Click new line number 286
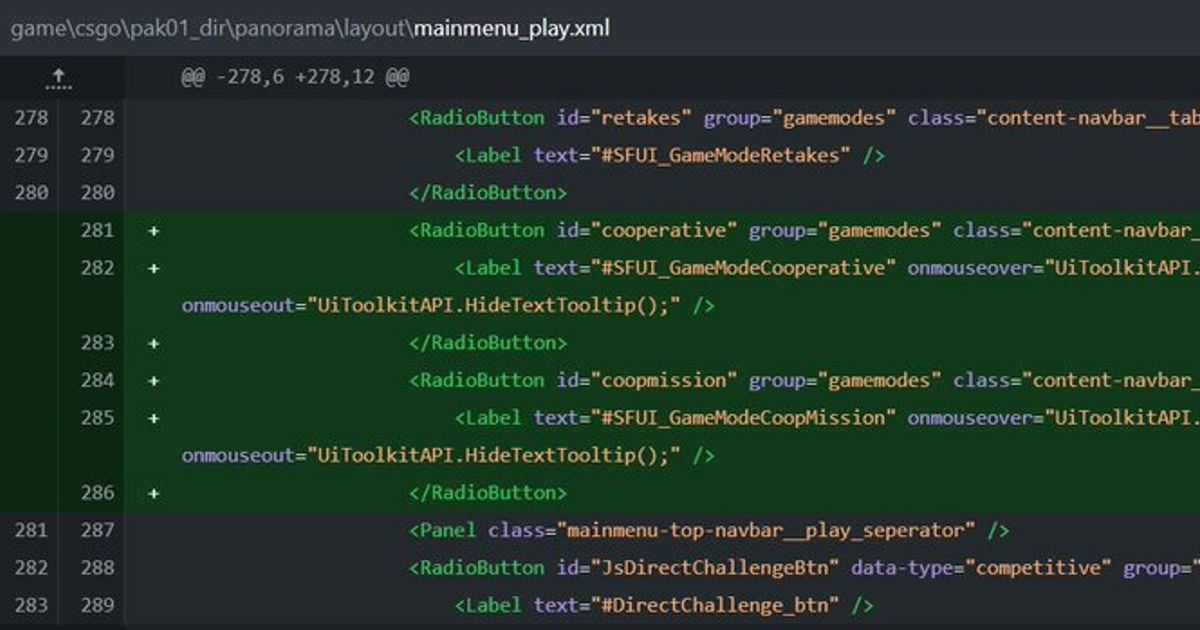This screenshot has width=1200, height=630. tap(97, 493)
